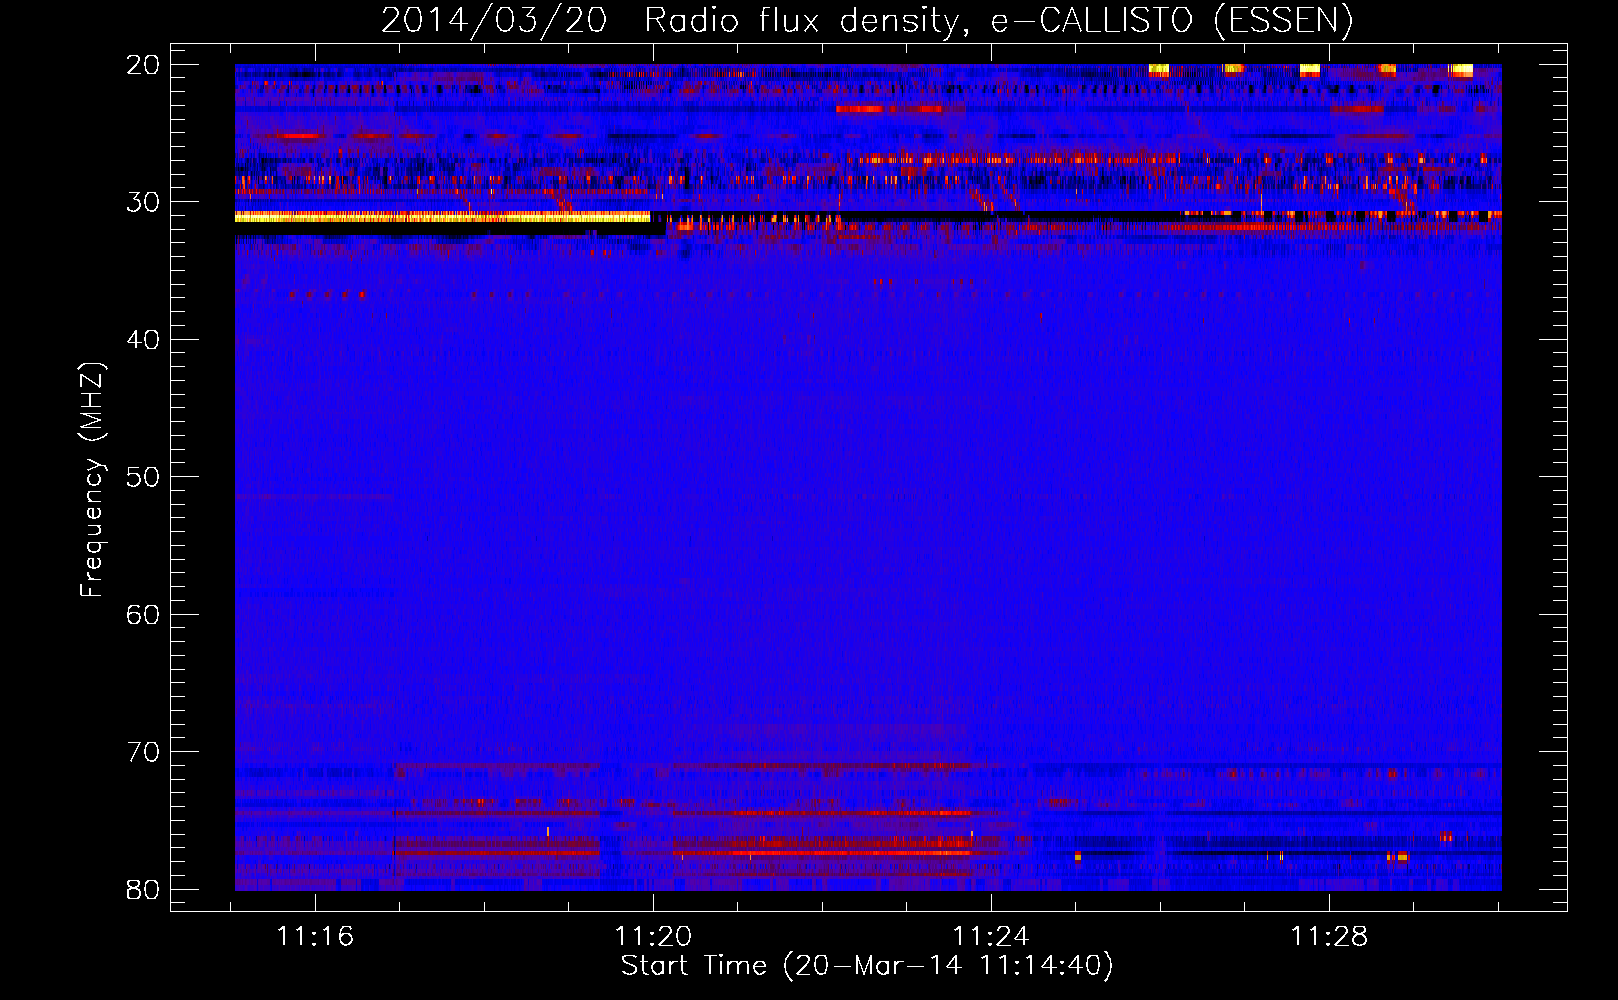The height and width of the screenshot is (1000, 1618).
Task: Click the 40 frequency tick label
Action: click(x=144, y=340)
